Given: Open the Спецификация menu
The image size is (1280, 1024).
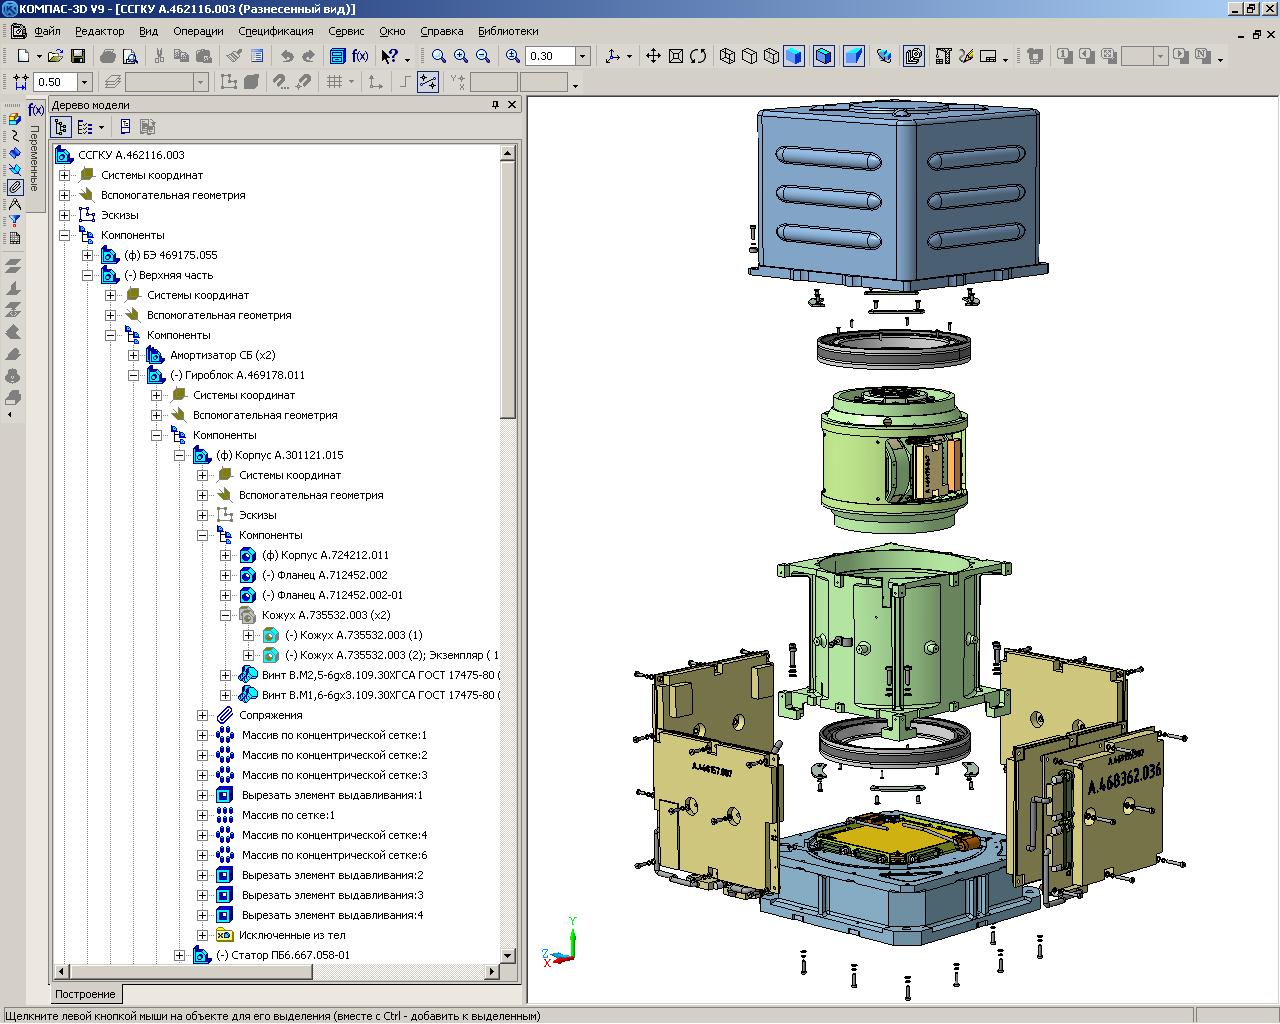Looking at the screenshot, I should tap(276, 31).
